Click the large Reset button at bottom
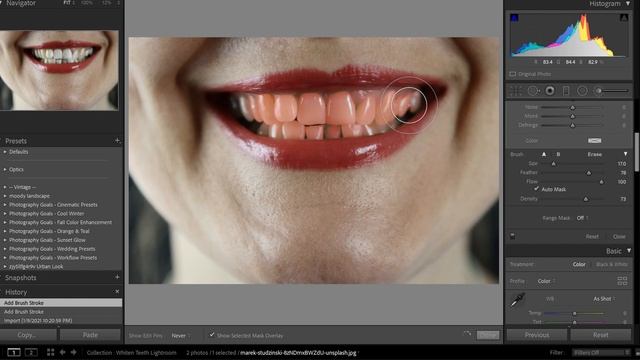Screen dimensions: 640x360 pos(600,335)
